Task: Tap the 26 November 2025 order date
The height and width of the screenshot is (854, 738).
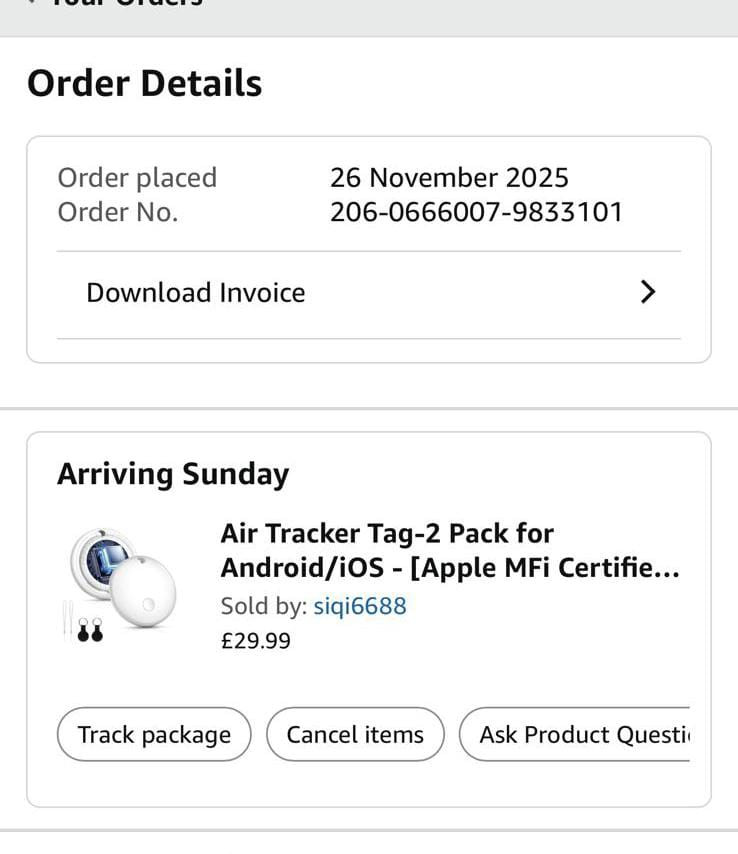Action: [x=449, y=178]
